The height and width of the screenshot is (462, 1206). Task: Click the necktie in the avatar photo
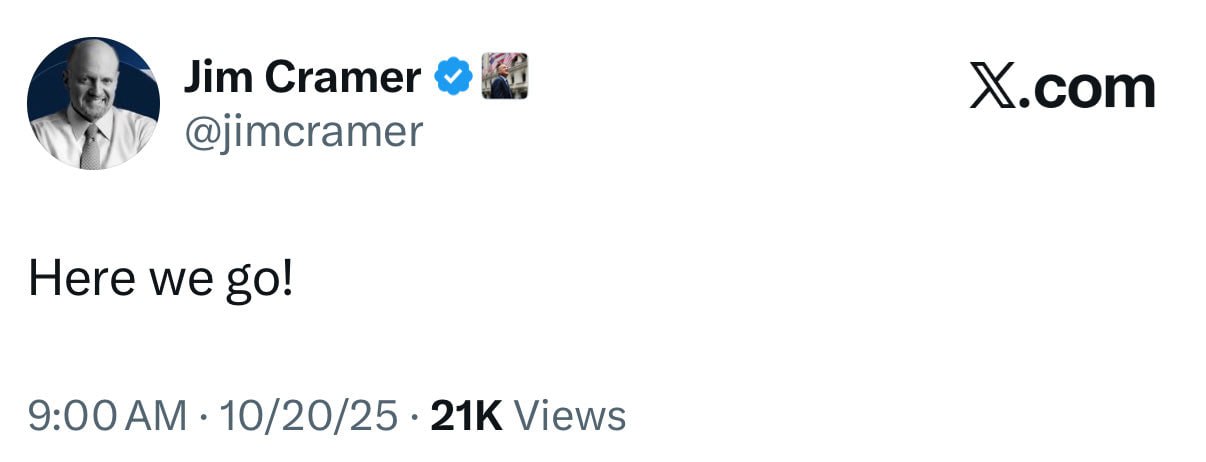click(x=91, y=148)
